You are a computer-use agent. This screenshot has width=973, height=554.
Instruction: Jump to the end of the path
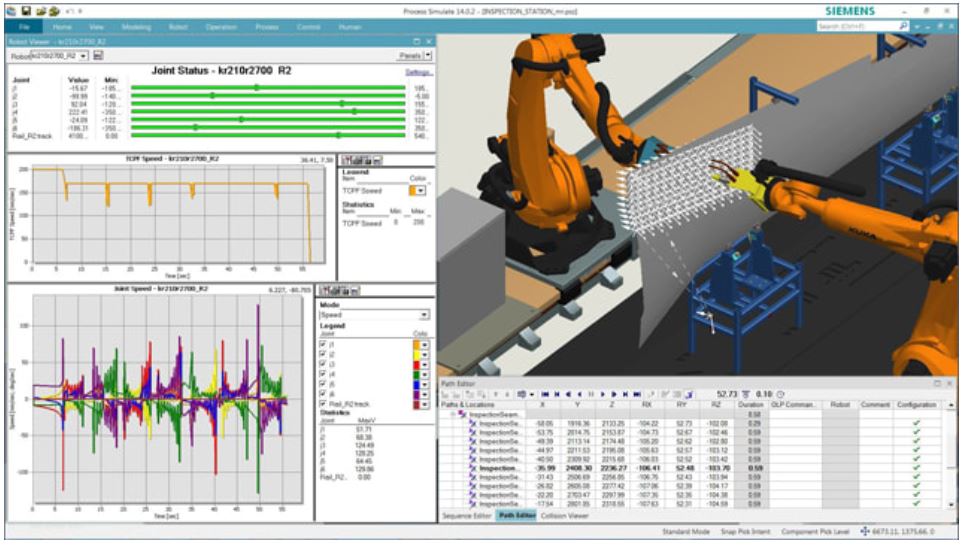pyautogui.click(x=637, y=395)
